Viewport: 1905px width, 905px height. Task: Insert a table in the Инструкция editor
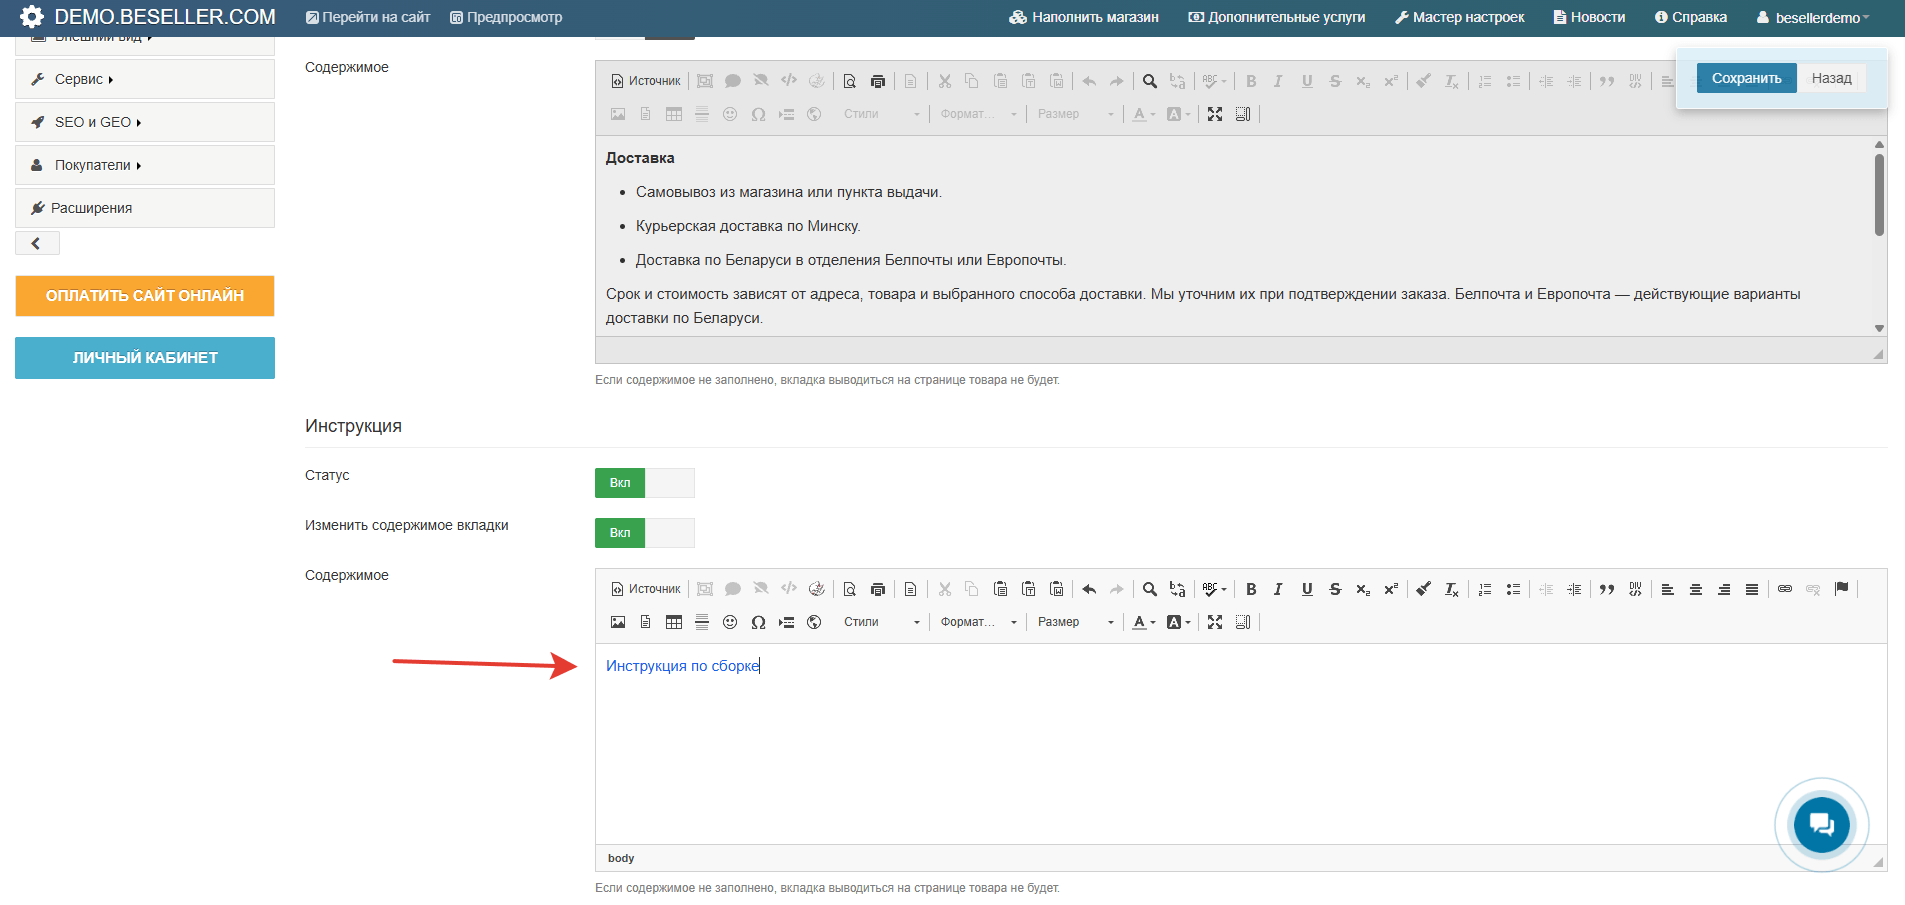[x=674, y=622]
